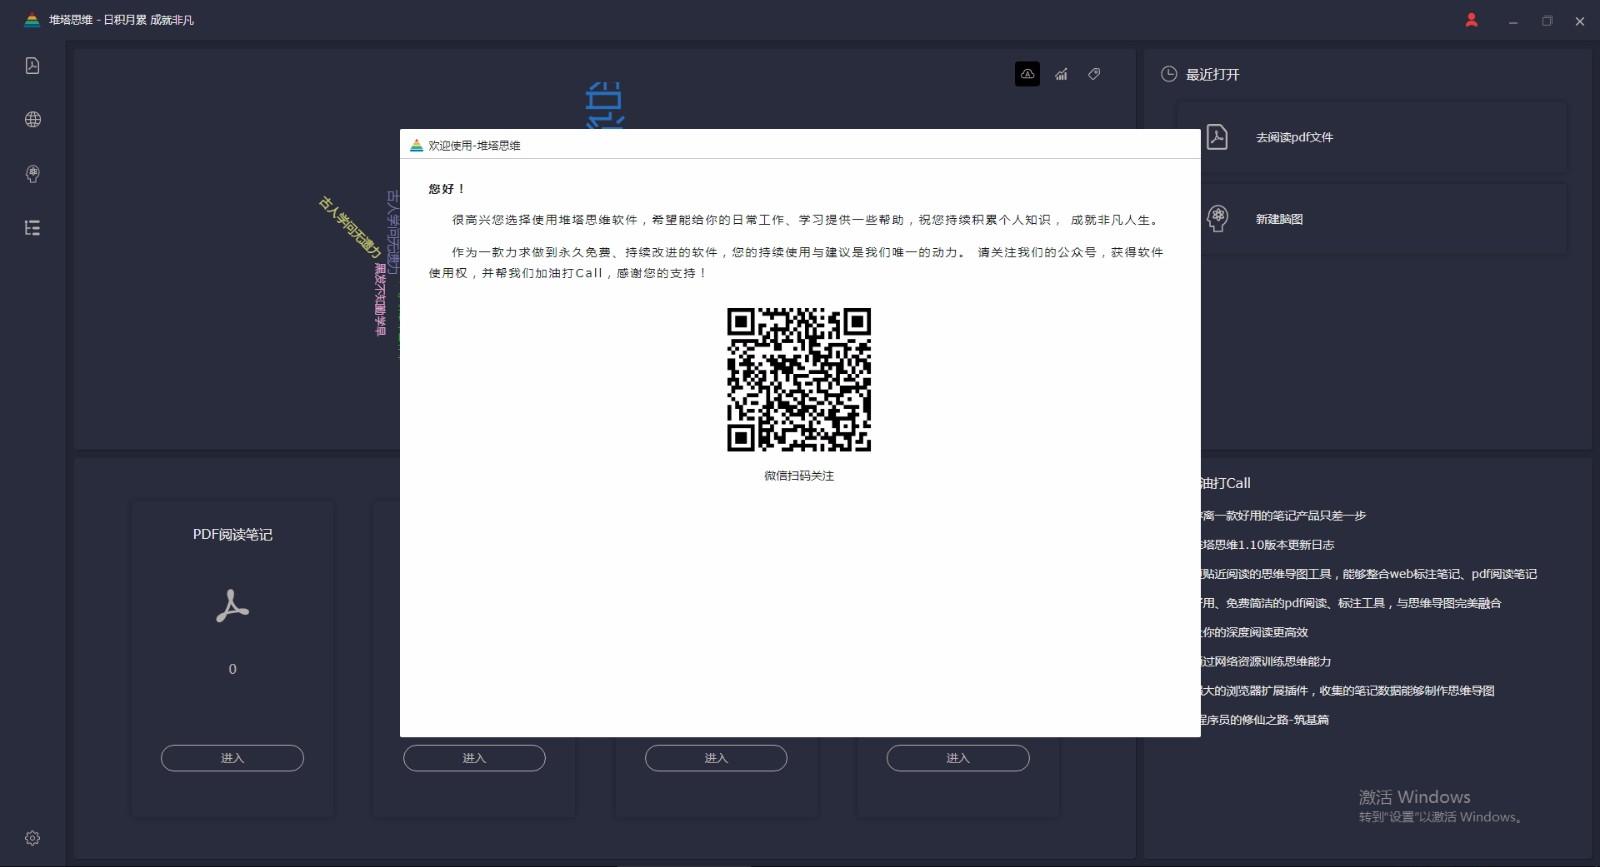Image resolution: width=1600 pixels, height=867 pixels.
Task: Click 进入 under PDF阅读笔记
Action: click(x=232, y=758)
